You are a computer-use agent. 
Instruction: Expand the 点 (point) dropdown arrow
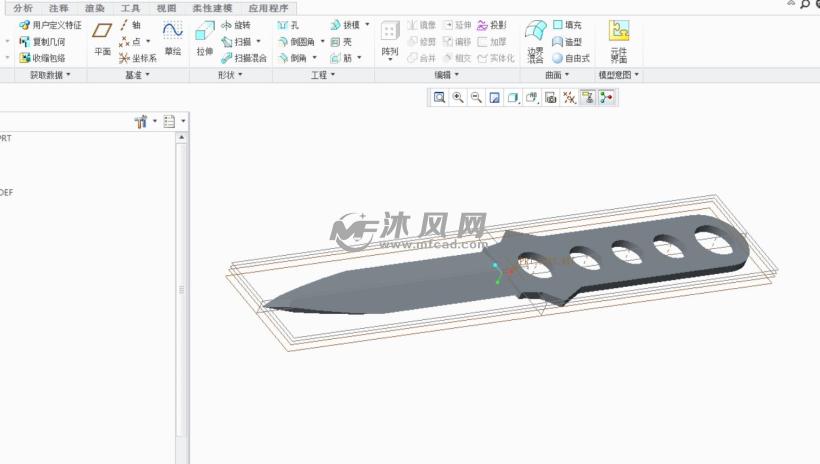point(149,41)
